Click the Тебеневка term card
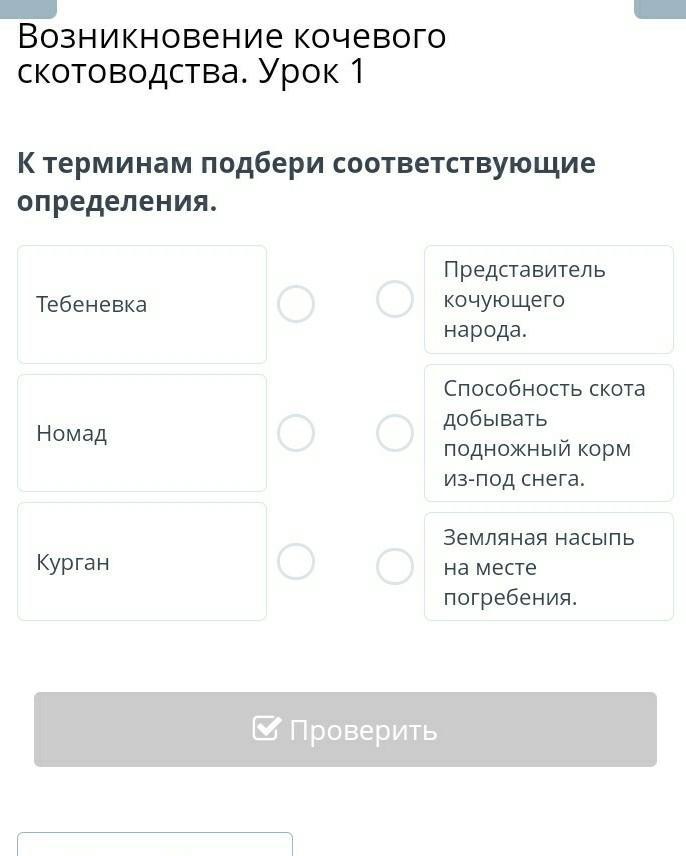The image size is (686, 856). click(x=142, y=304)
